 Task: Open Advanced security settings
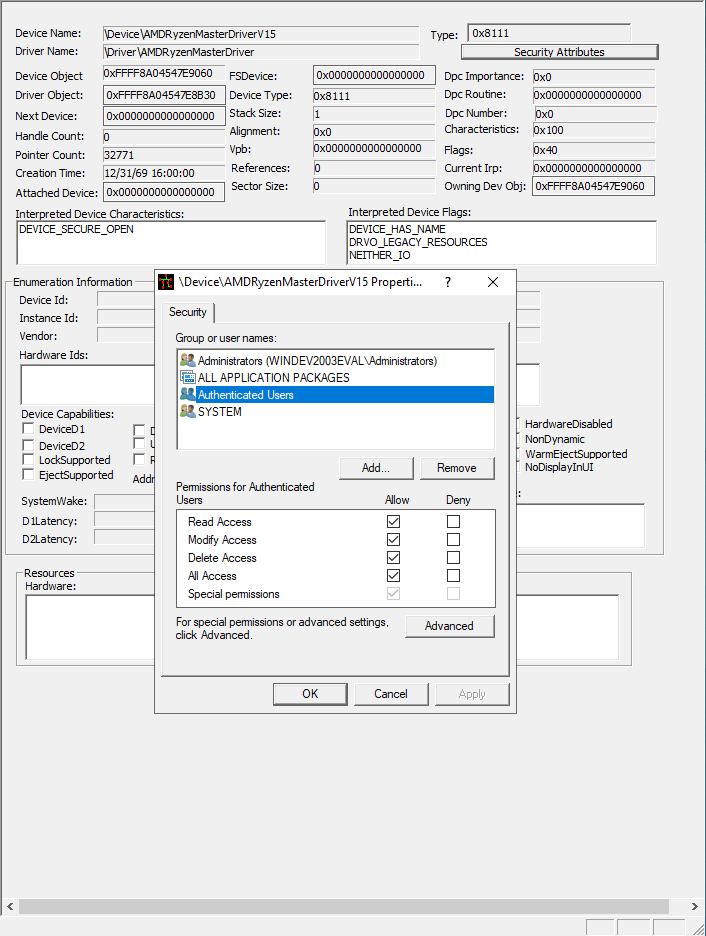[x=449, y=626]
